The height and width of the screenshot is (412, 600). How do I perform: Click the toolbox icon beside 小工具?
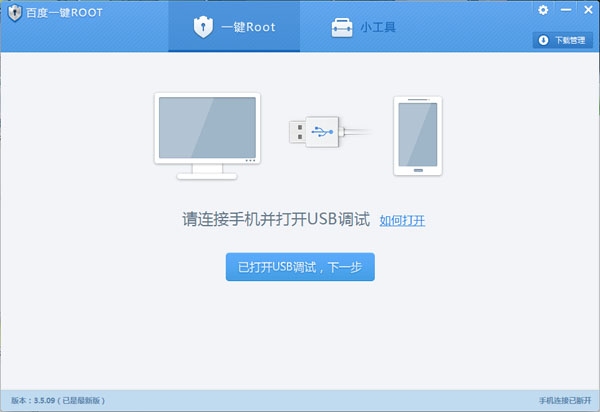(x=341, y=27)
